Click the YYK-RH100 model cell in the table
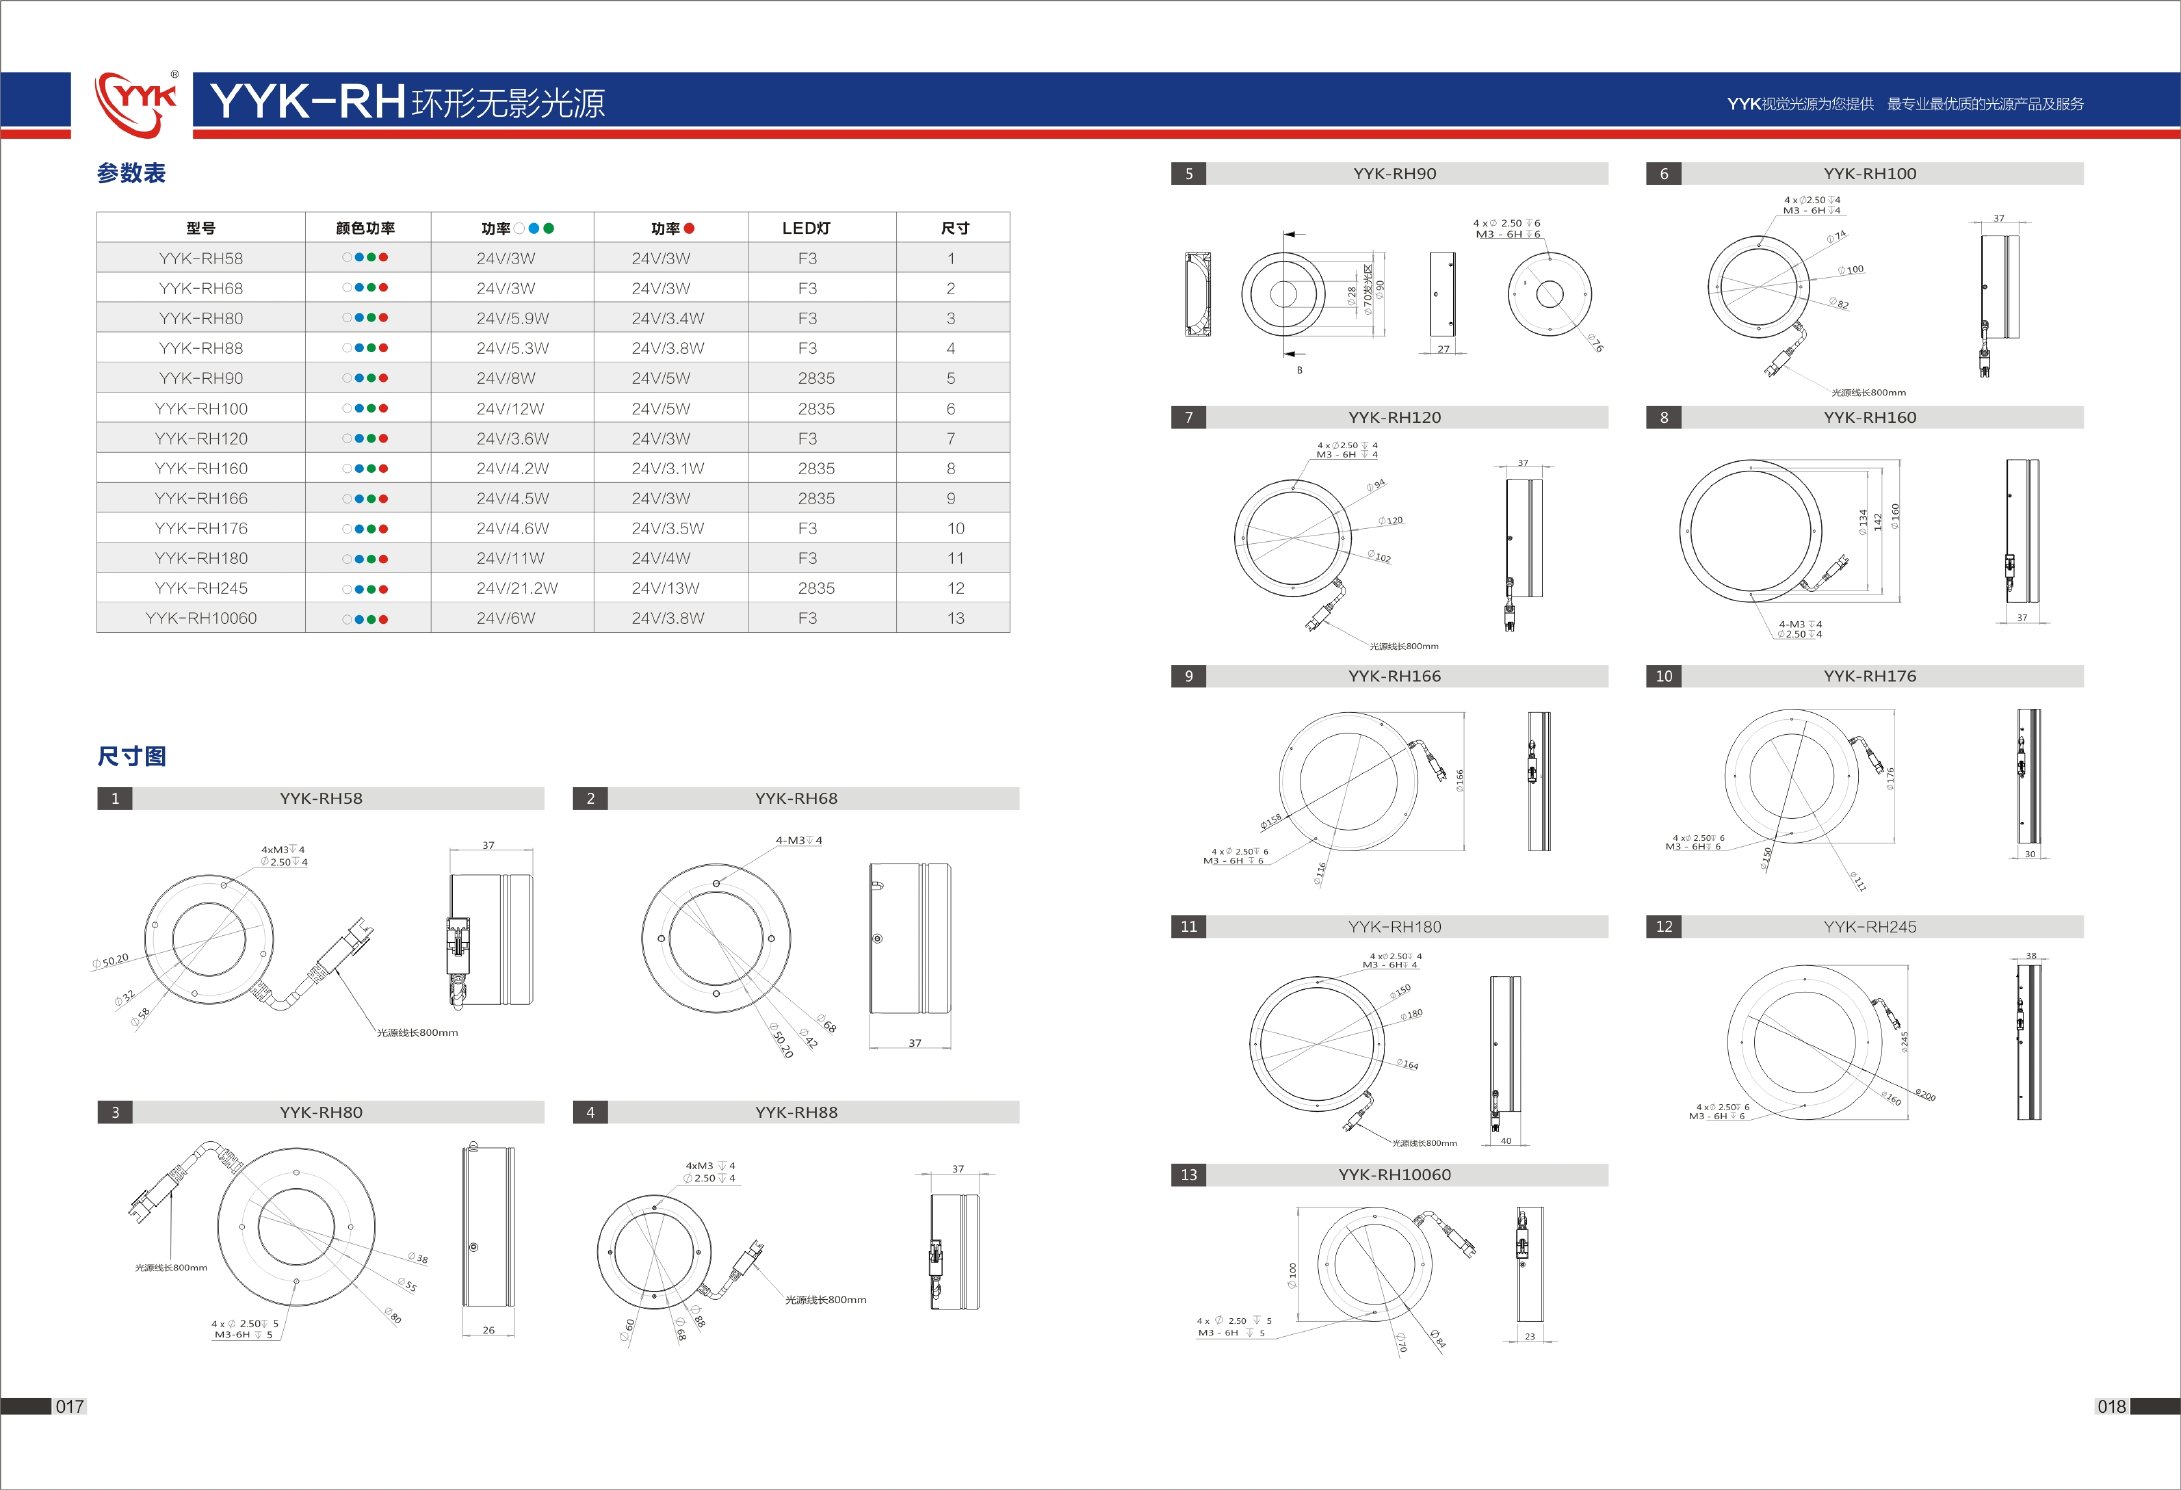This screenshot has height=1490, width=2181. (x=201, y=408)
